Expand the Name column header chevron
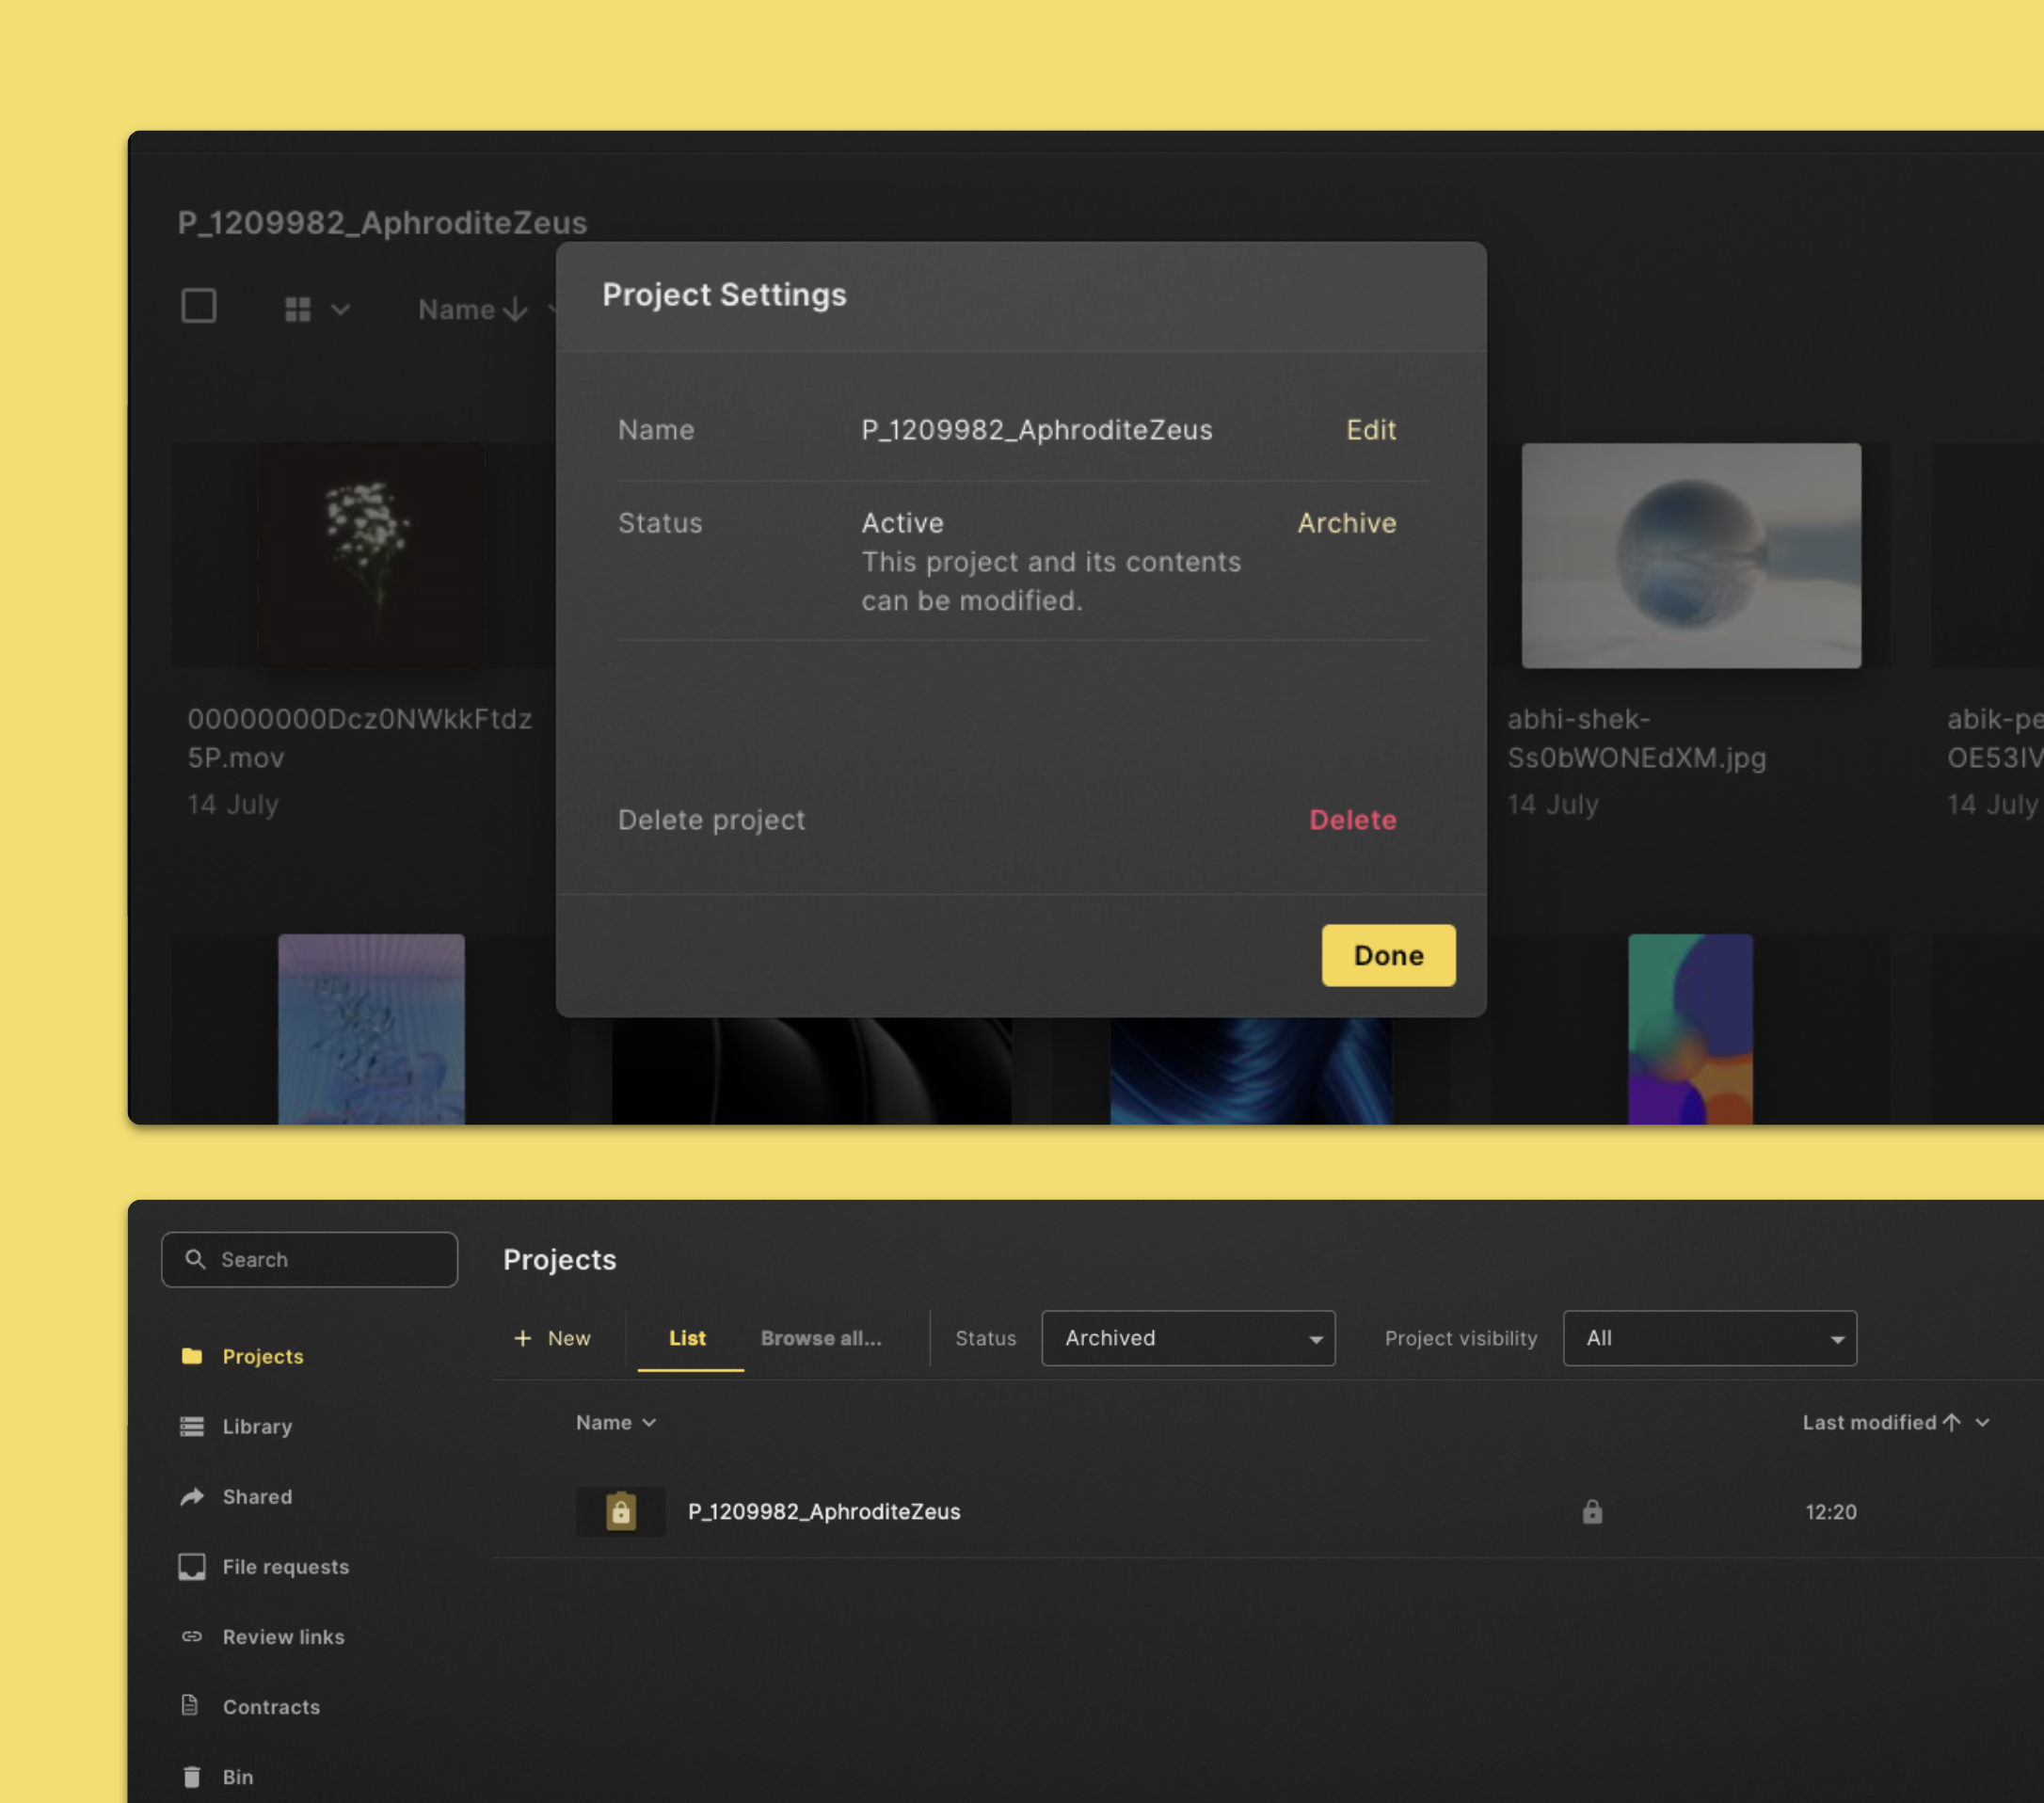 click(649, 1422)
